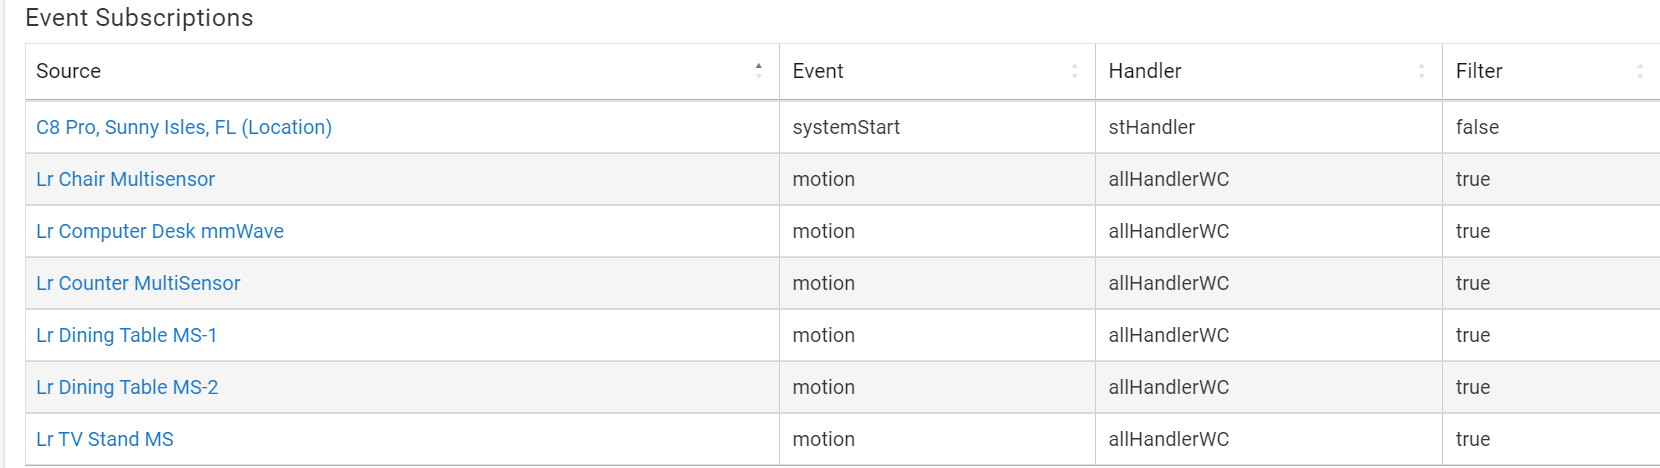Viewport: 1660px width, 468px height.
Task: Open the C8 Pro, Sunny Isles location link
Action: [x=184, y=127]
